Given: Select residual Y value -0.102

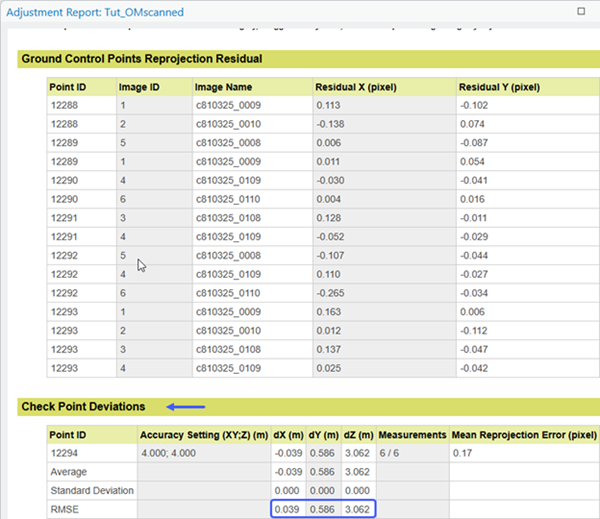Looking at the screenshot, I should click(474, 105).
